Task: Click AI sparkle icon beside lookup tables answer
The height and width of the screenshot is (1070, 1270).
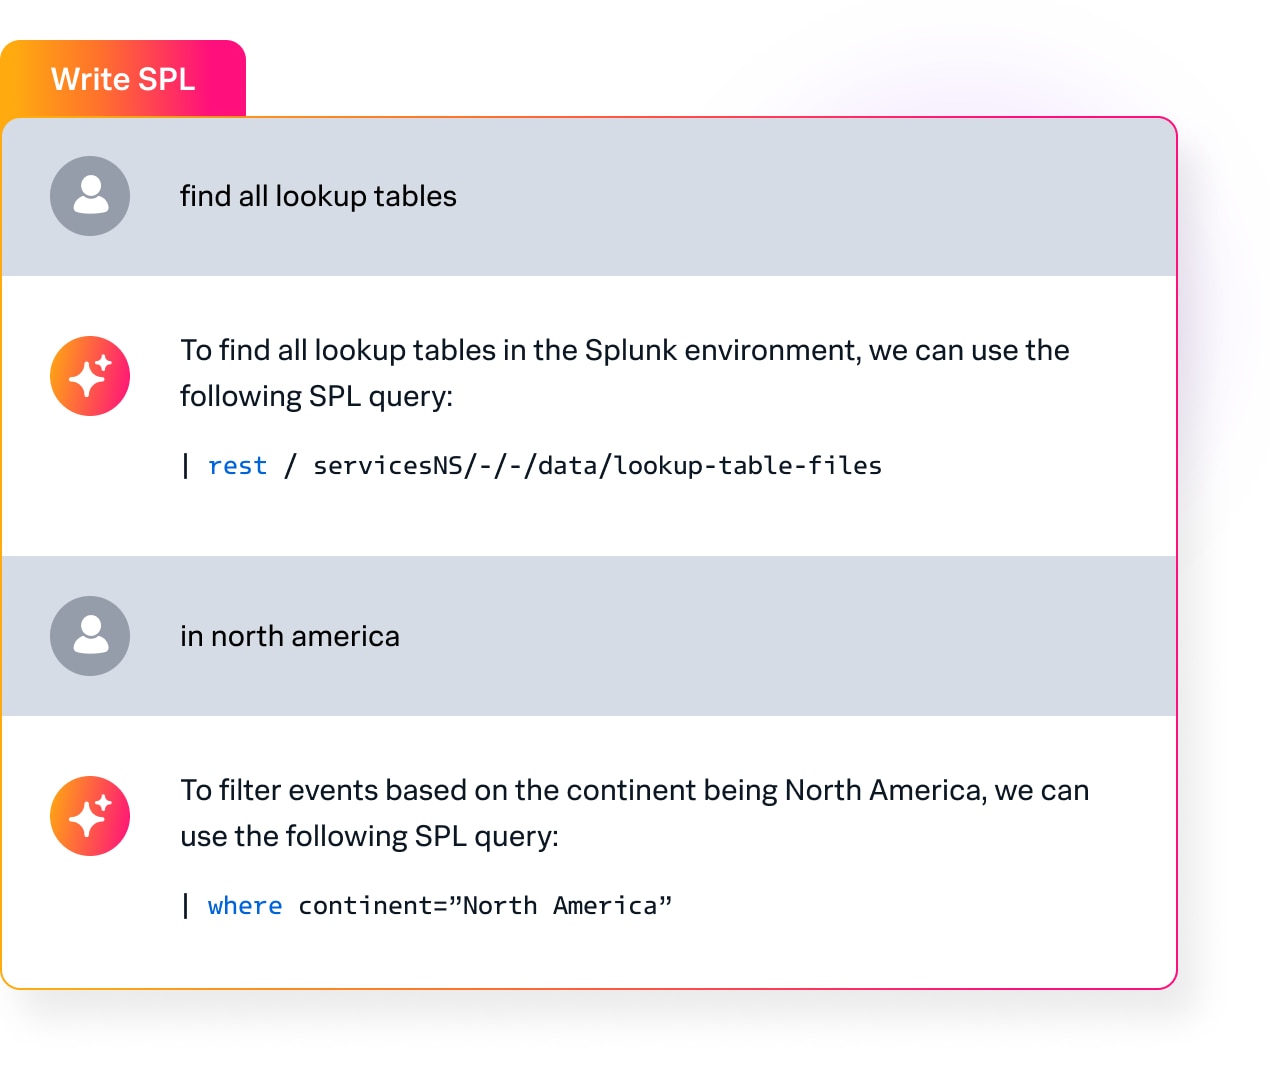Action: (x=90, y=376)
